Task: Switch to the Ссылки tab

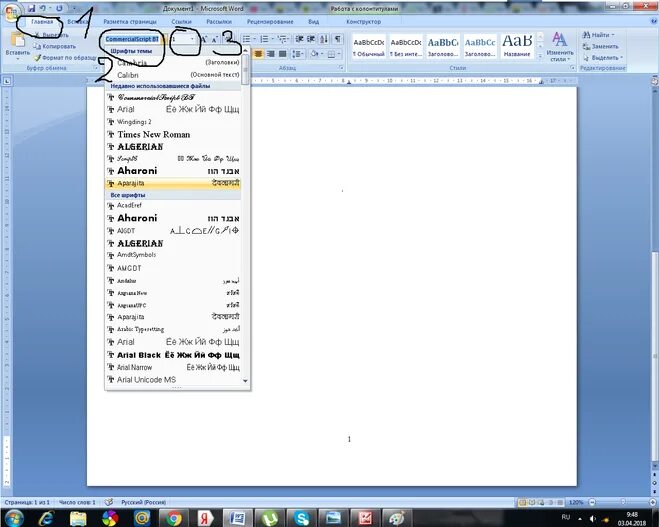Action: [x=182, y=21]
